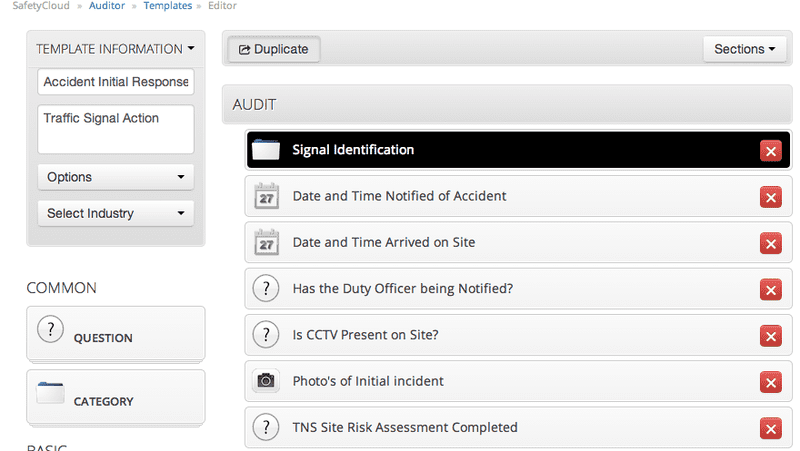Click calendar icon for Date and Time Notified
Image resolution: width=800 pixels, height=451 pixels.
tap(266, 196)
